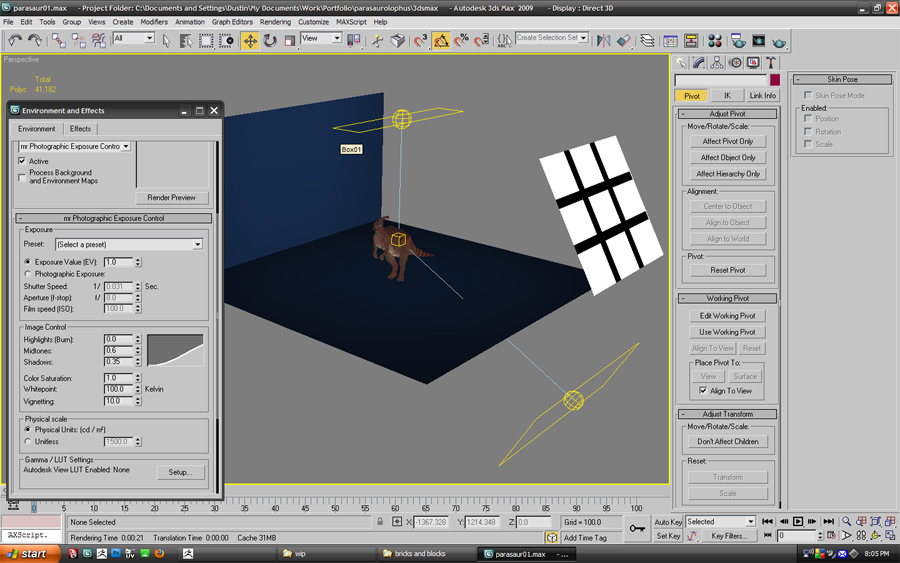The height and width of the screenshot is (563, 900).
Task: Click the Whitepoint value field
Action: pos(119,389)
